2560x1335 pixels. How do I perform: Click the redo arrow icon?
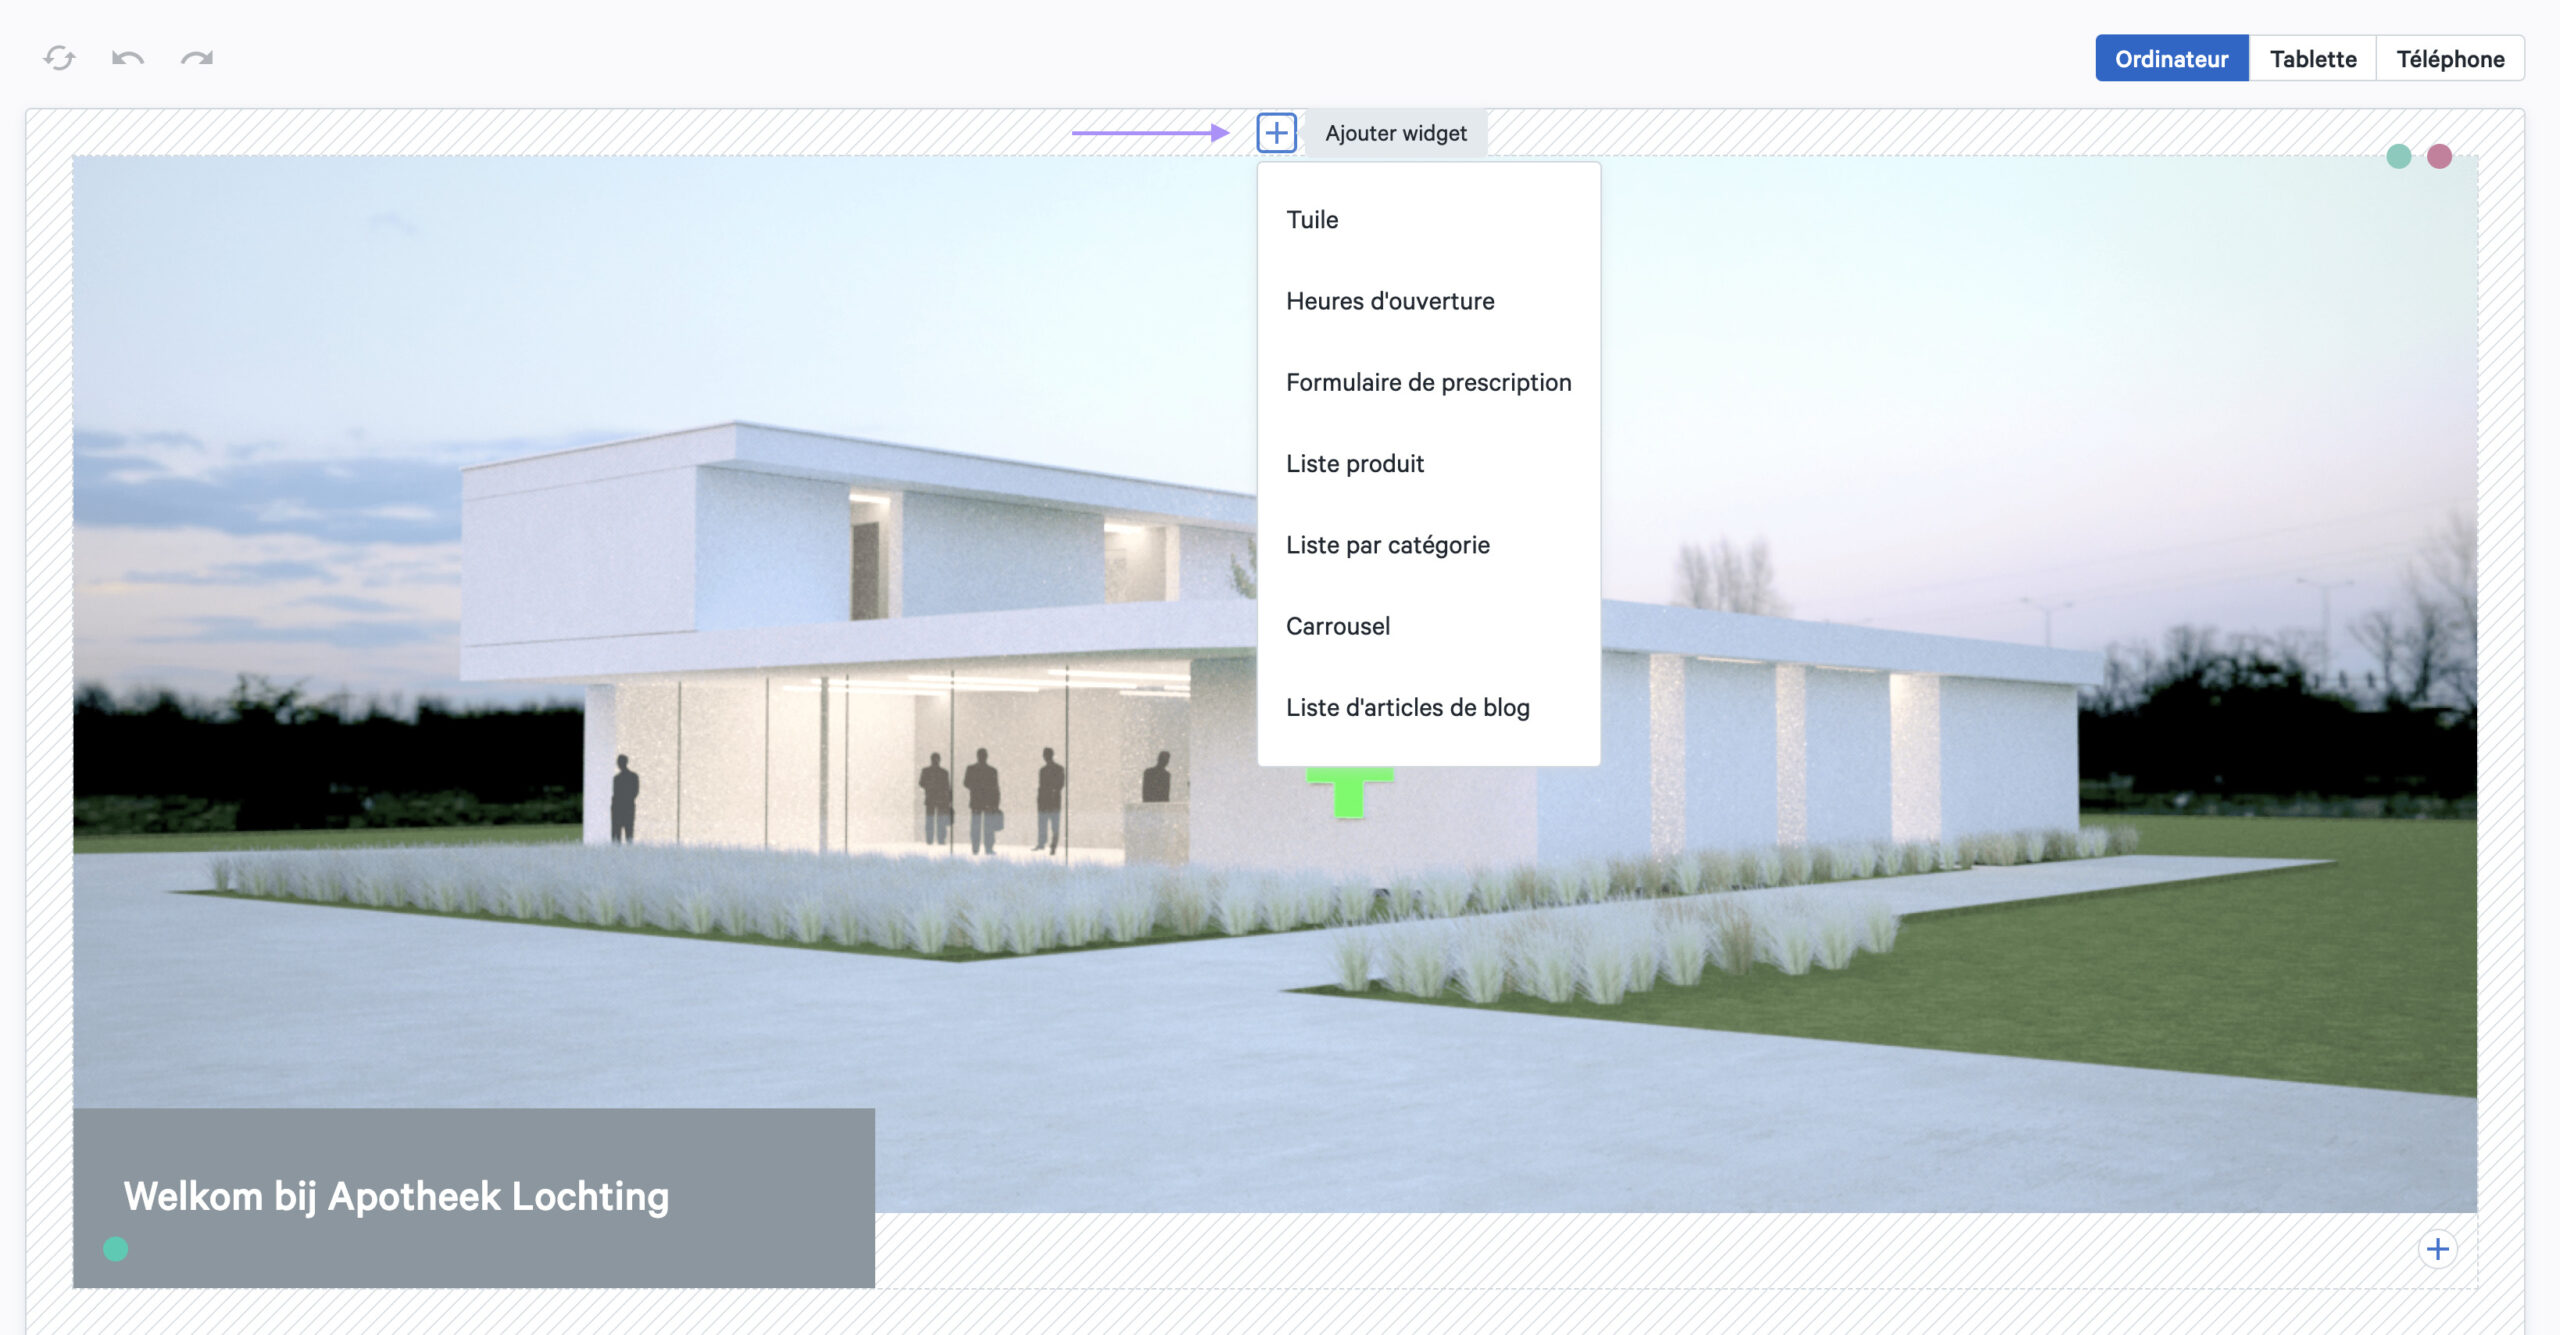click(196, 59)
